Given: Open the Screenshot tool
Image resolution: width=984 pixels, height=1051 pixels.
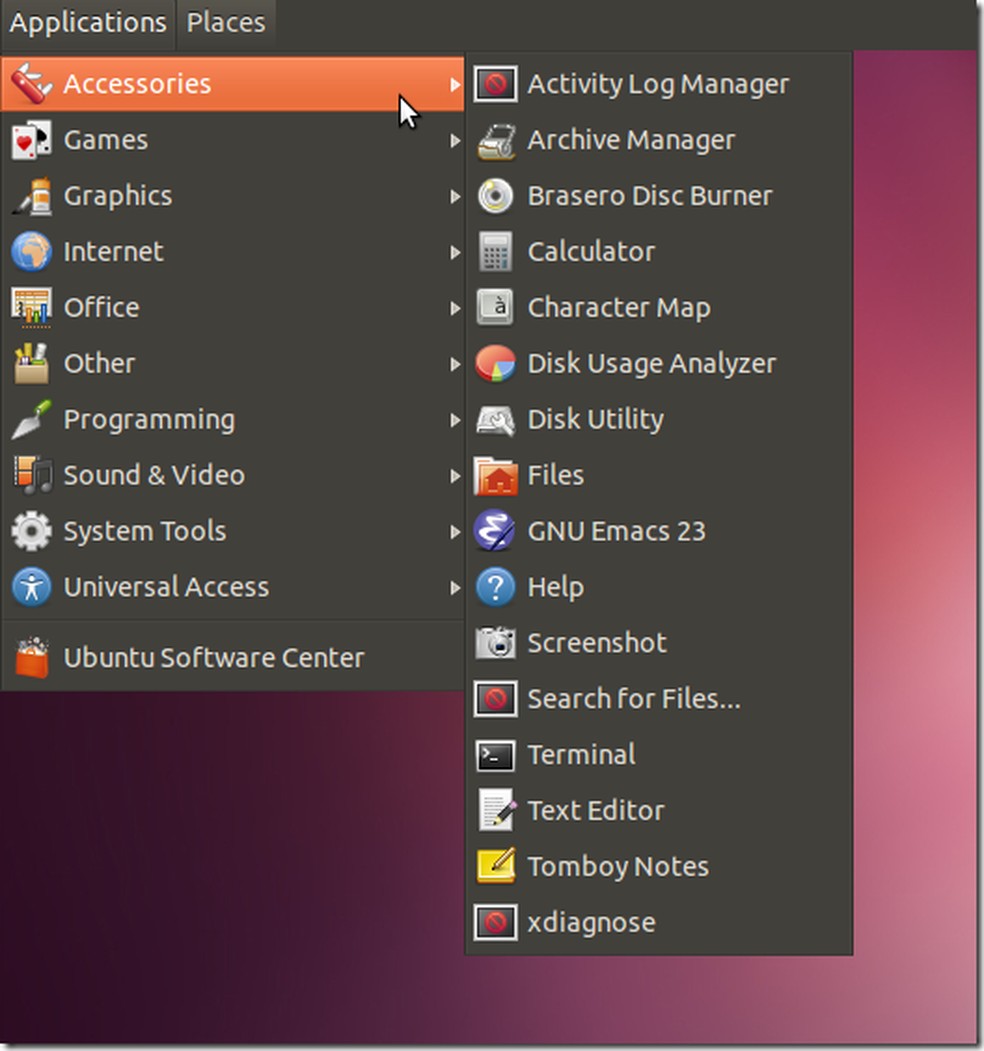Looking at the screenshot, I should [597, 643].
